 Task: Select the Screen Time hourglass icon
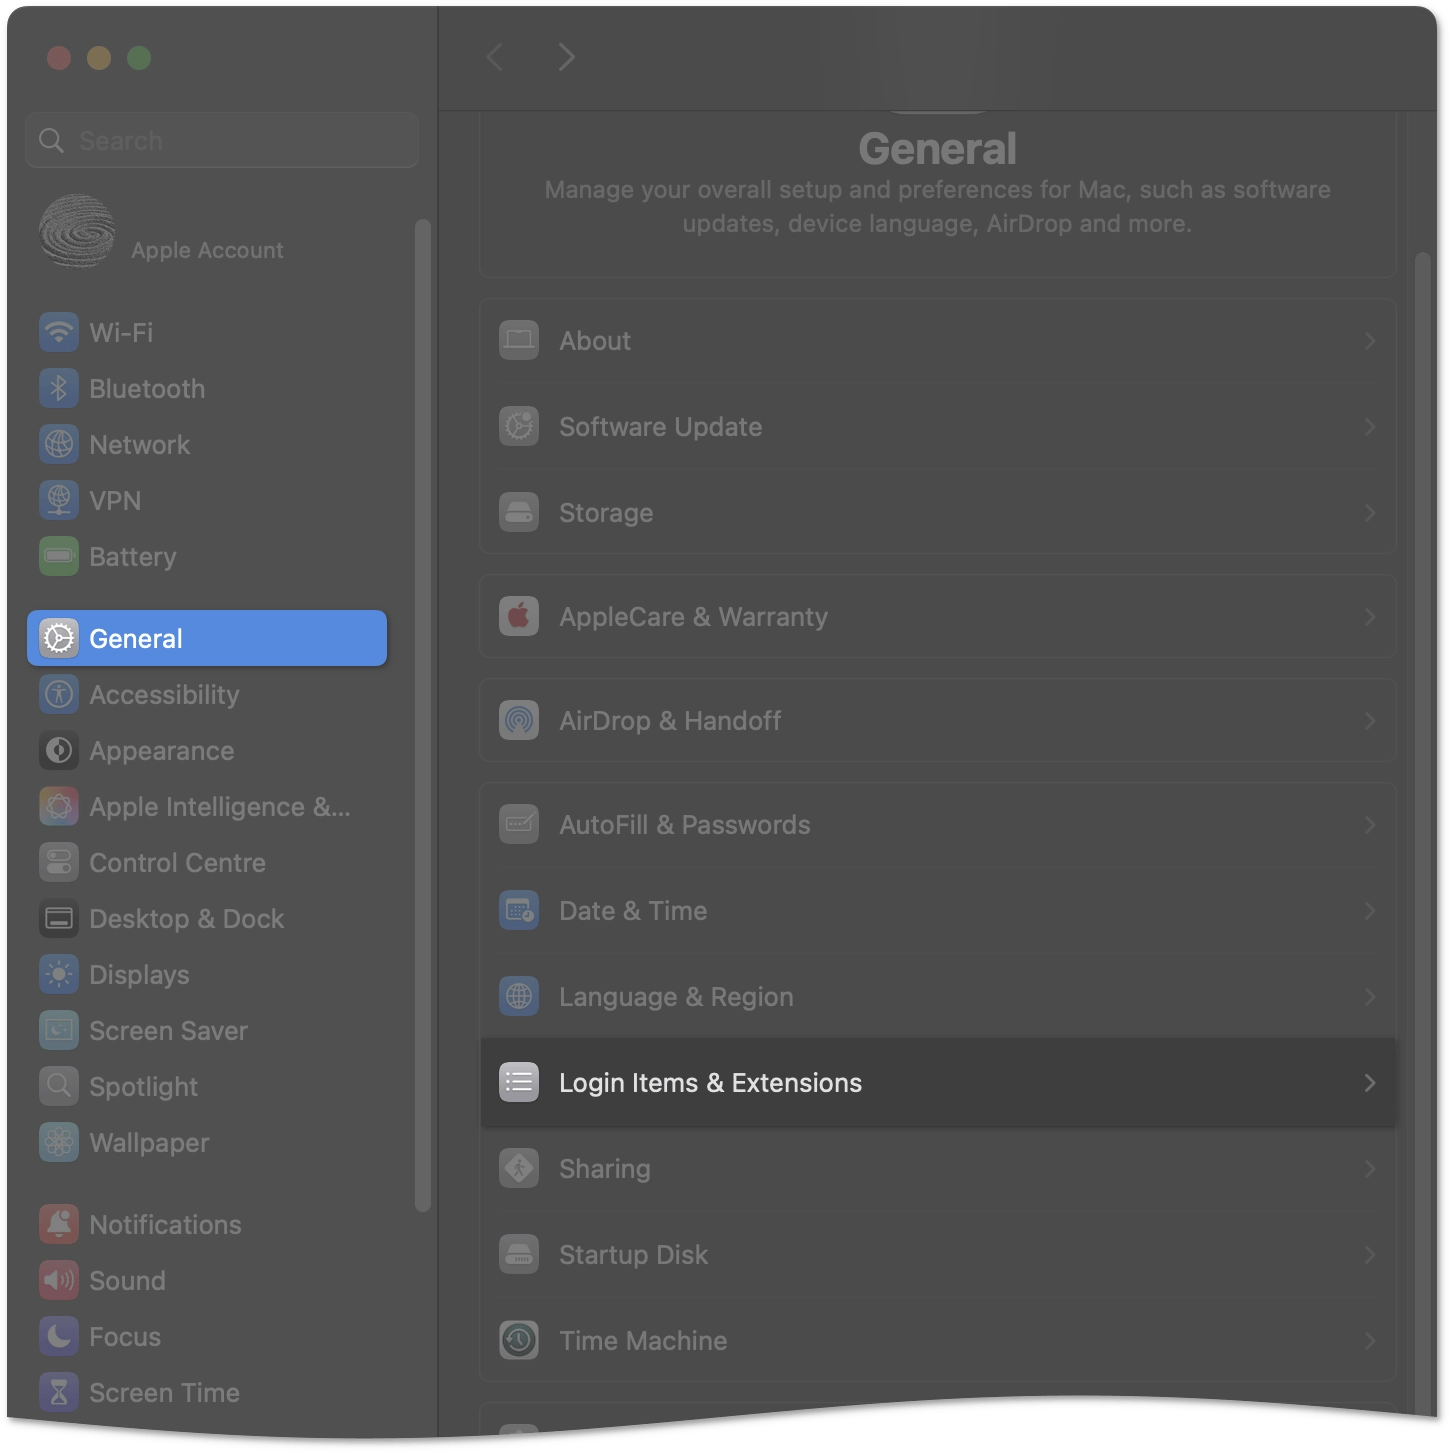59,1392
